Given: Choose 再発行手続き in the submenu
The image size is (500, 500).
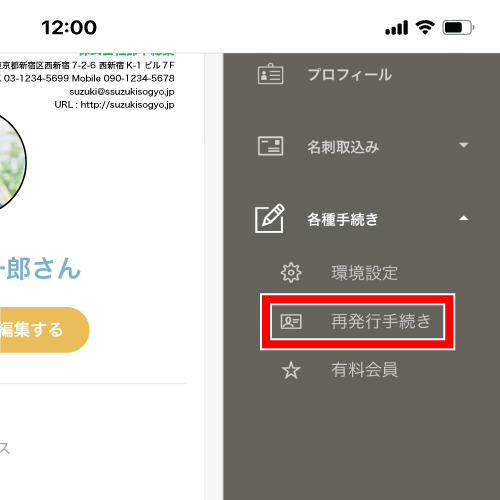Looking at the screenshot, I should 381,322.
